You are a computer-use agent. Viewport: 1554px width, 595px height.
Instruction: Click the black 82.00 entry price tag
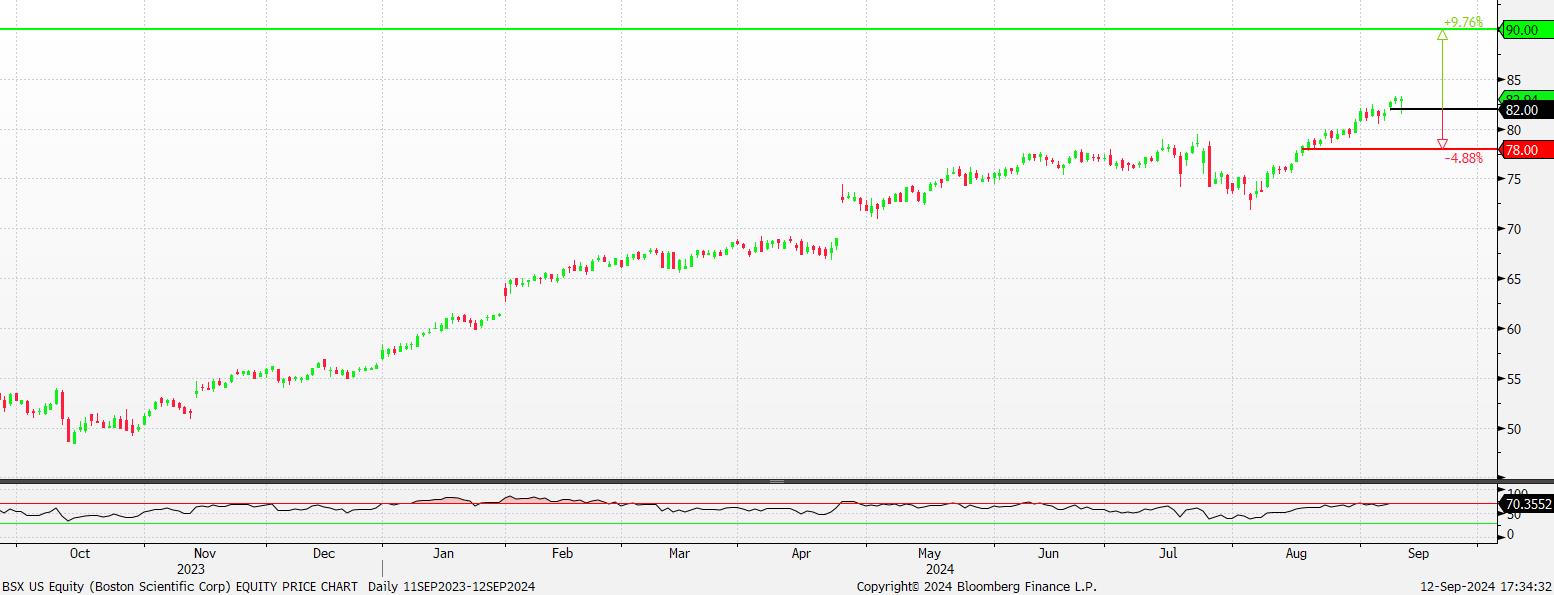pyautogui.click(x=1526, y=110)
